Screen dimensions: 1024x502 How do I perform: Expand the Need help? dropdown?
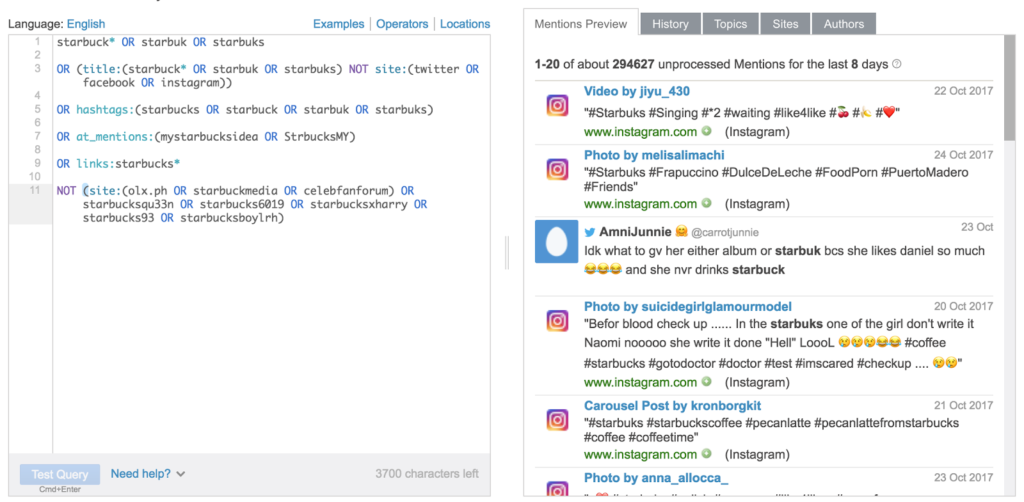click(148, 474)
